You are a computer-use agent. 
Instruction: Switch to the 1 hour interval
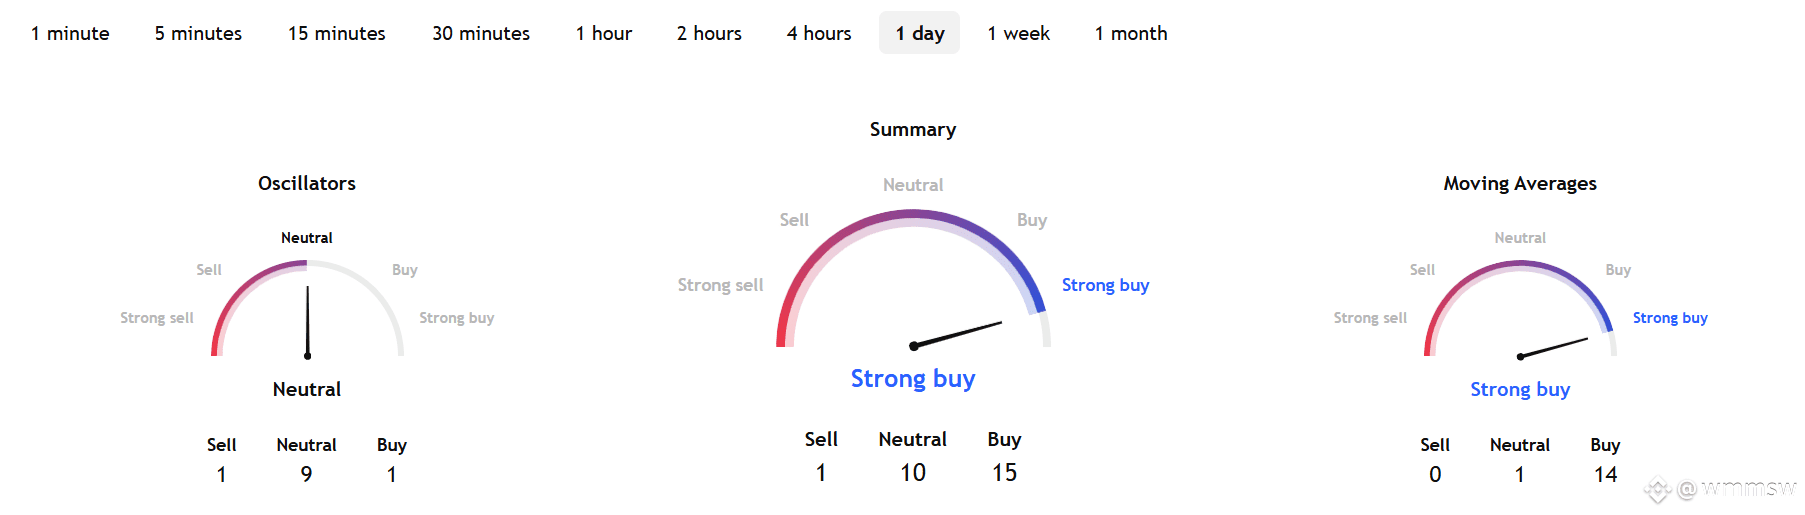(x=604, y=33)
